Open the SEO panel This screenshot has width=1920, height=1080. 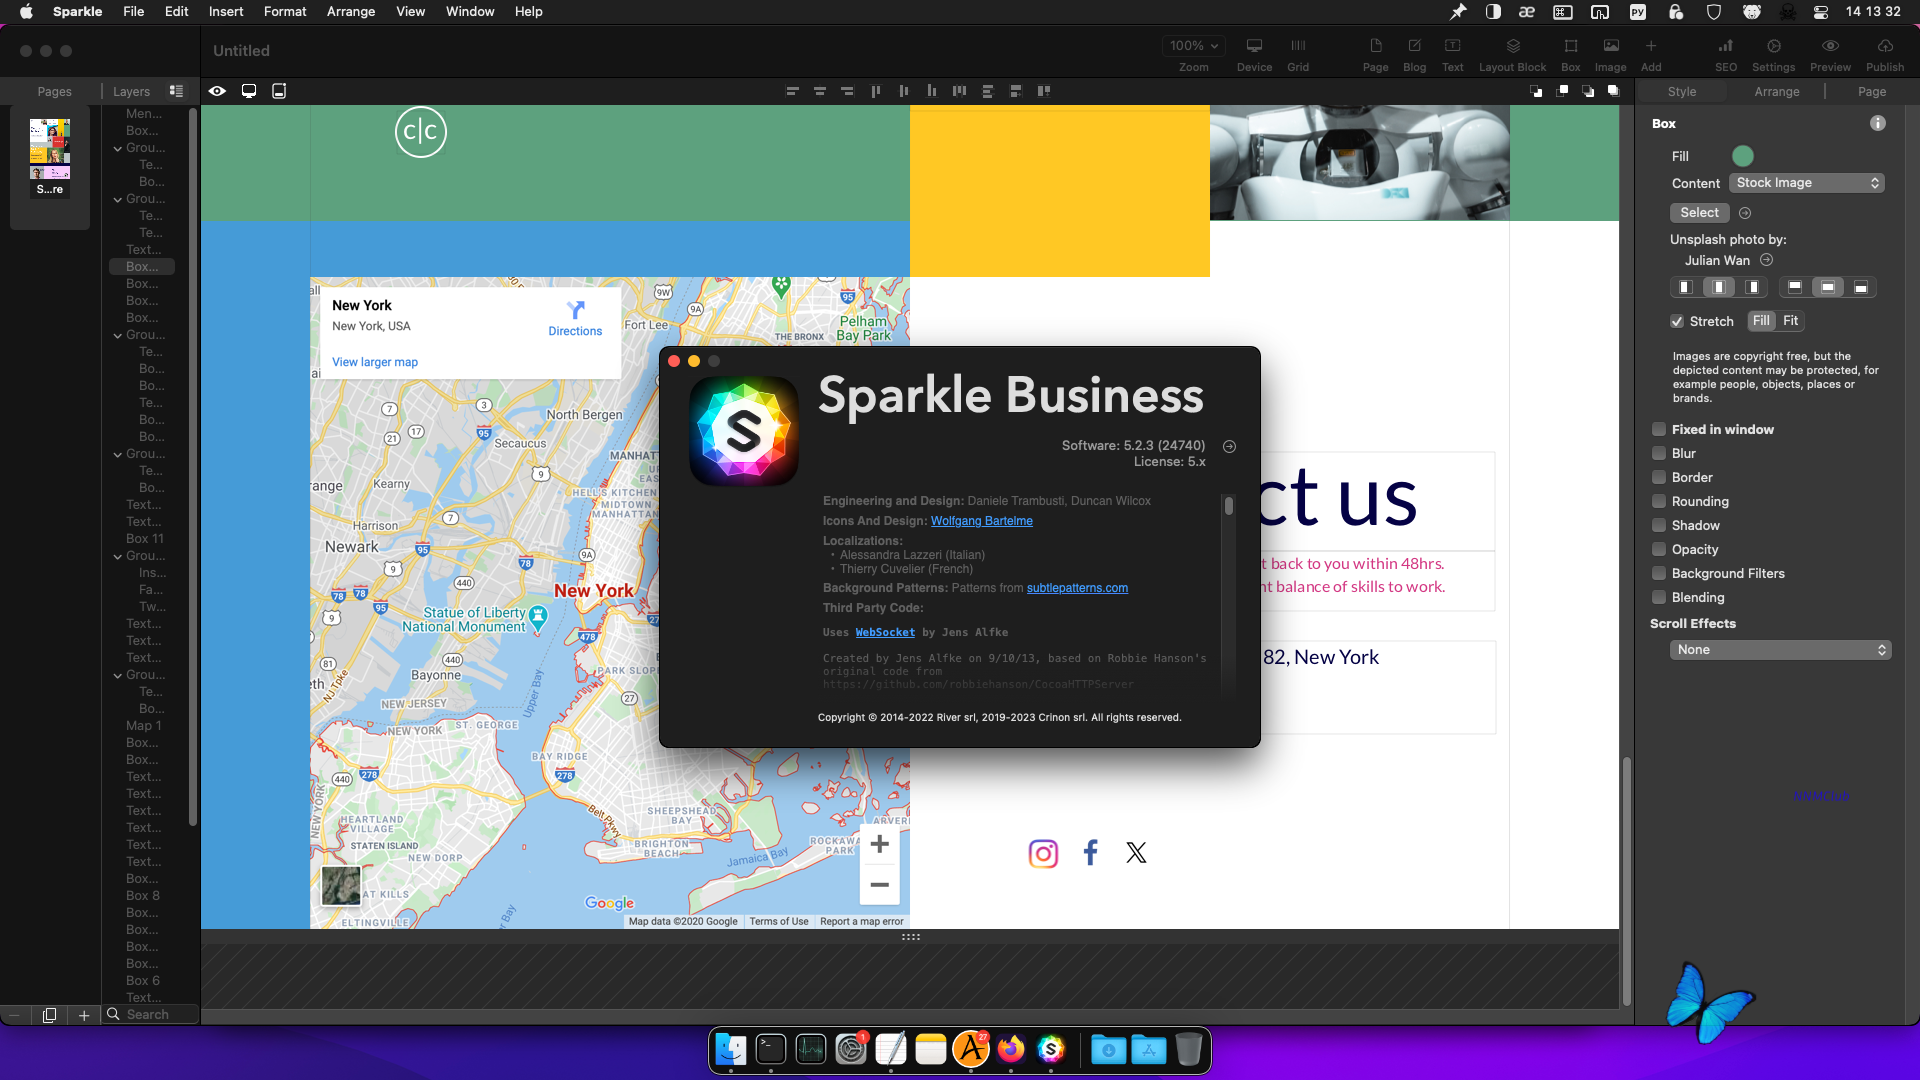click(x=1726, y=54)
